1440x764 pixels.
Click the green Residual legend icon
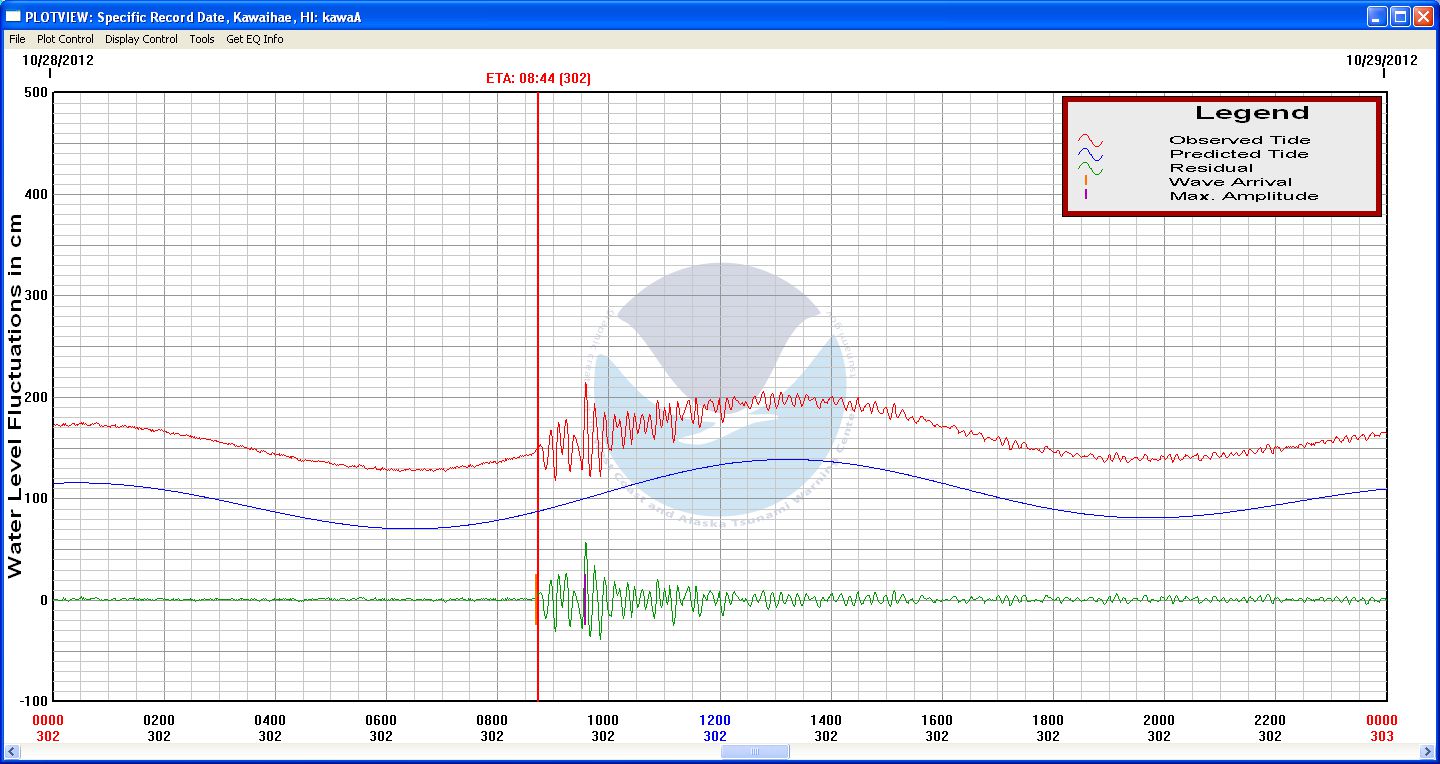pos(1089,169)
